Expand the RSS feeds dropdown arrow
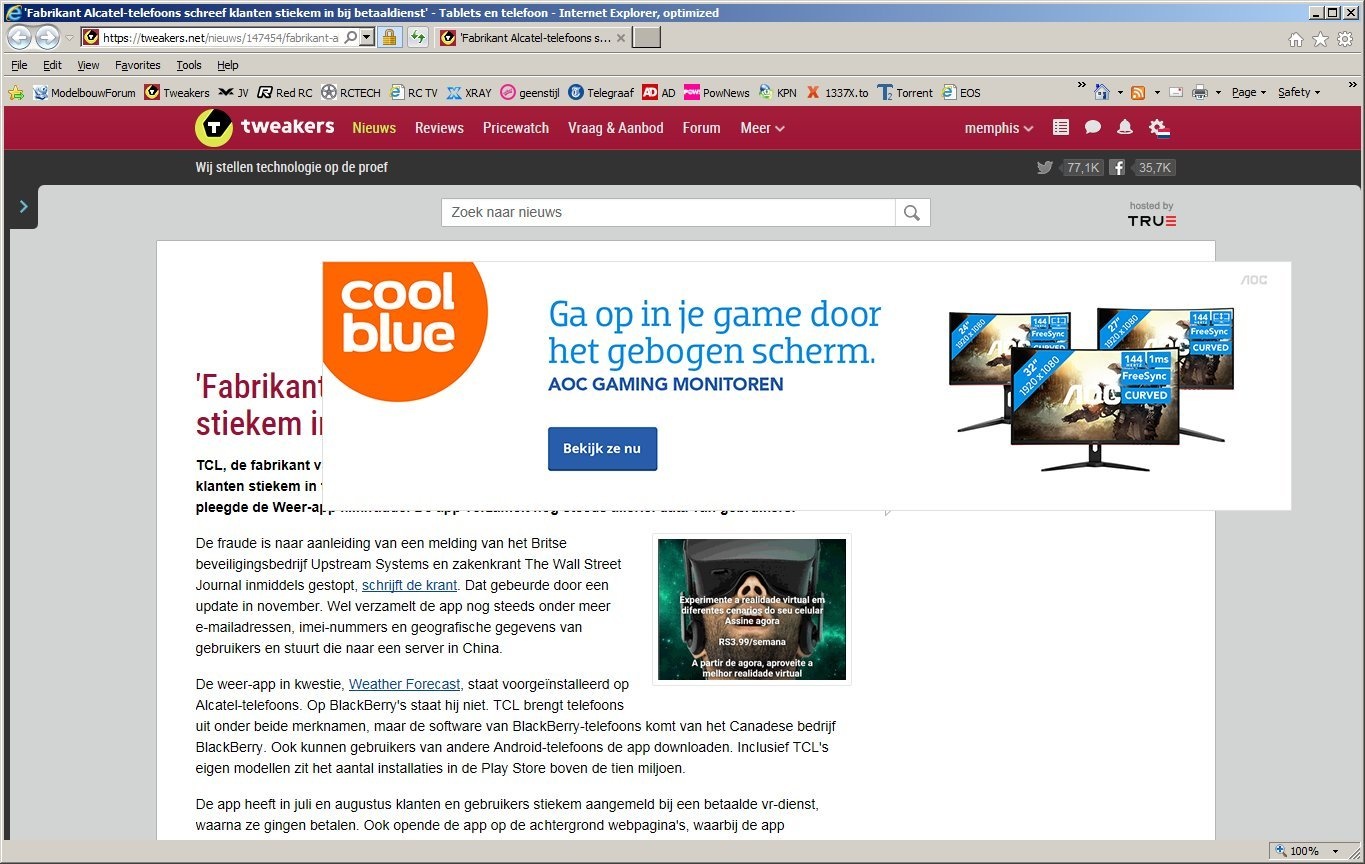Viewport: 1365px width, 864px height. pyautogui.click(x=1157, y=92)
